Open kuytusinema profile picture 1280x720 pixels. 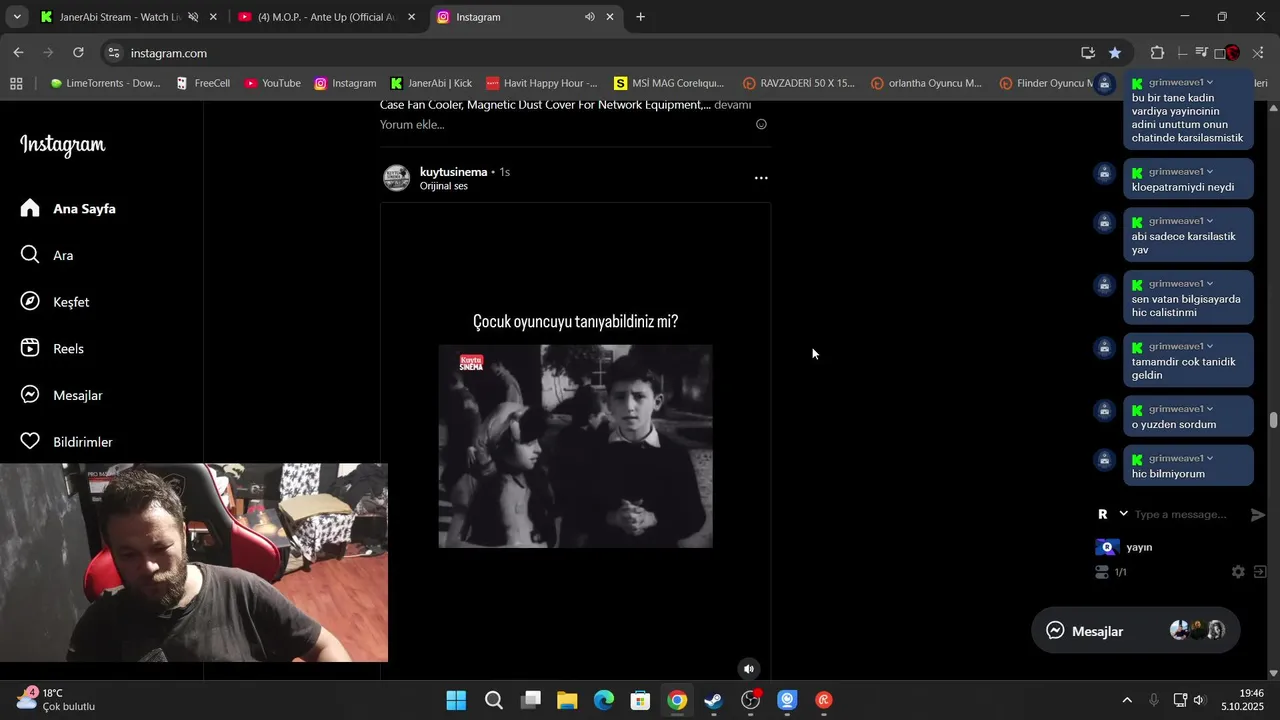(x=396, y=178)
